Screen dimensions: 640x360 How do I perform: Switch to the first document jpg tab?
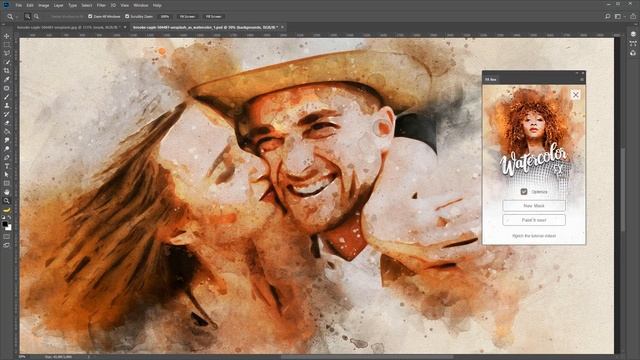pos(69,27)
